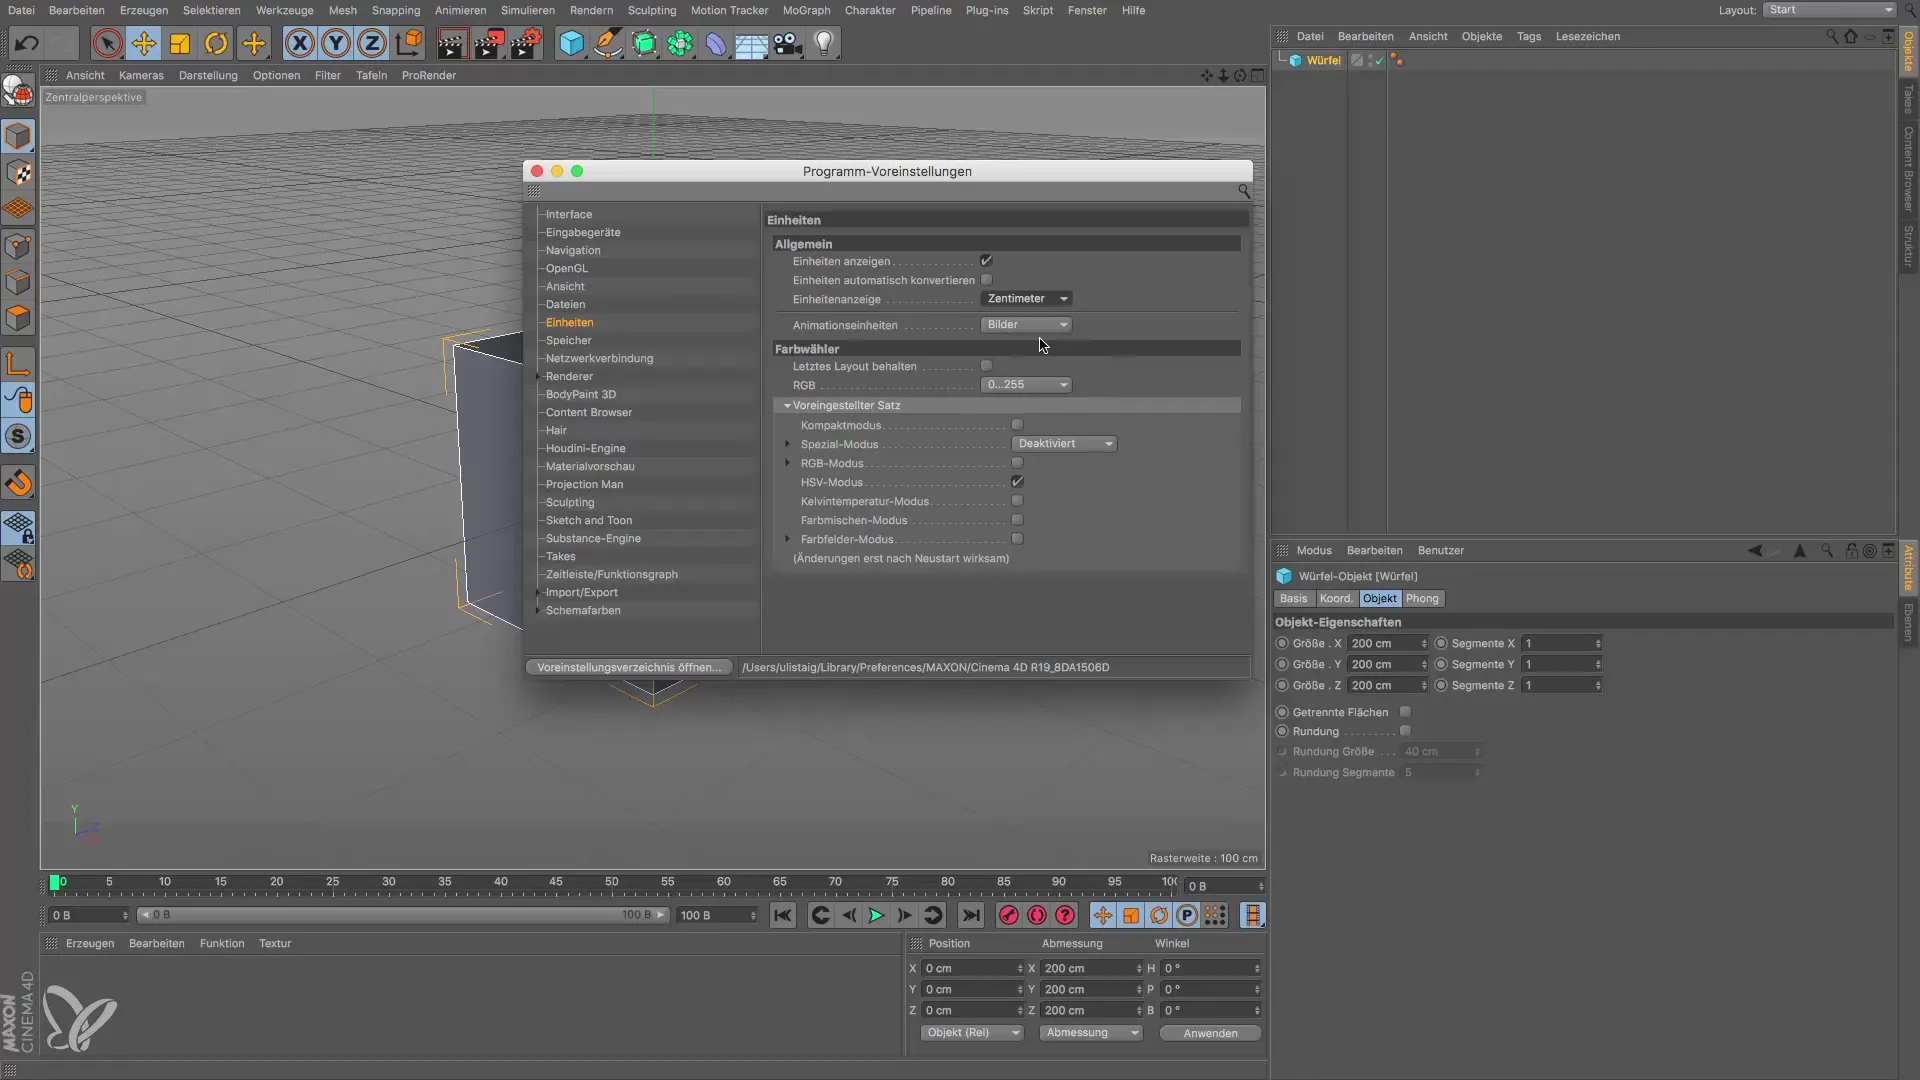Click timeline preview range slider bar
The width and height of the screenshot is (1920, 1080).
tap(402, 915)
